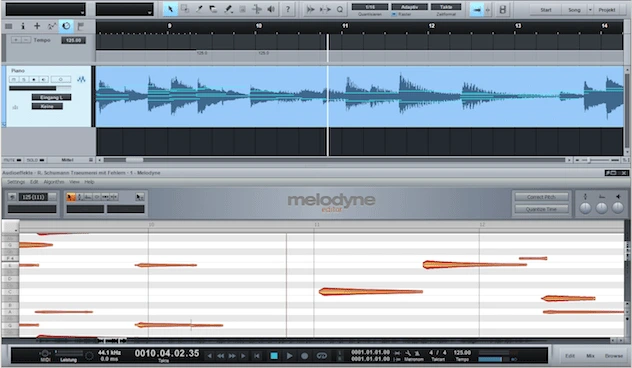Click the double-arrow strip silence icon
The height and width of the screenshot is (368, 632).
(x=310, y=9)
